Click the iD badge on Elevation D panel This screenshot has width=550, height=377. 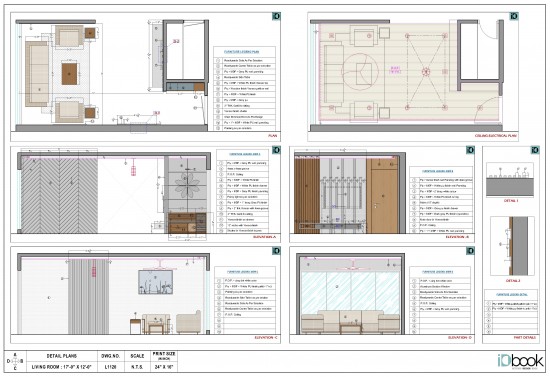click(470, 250)
